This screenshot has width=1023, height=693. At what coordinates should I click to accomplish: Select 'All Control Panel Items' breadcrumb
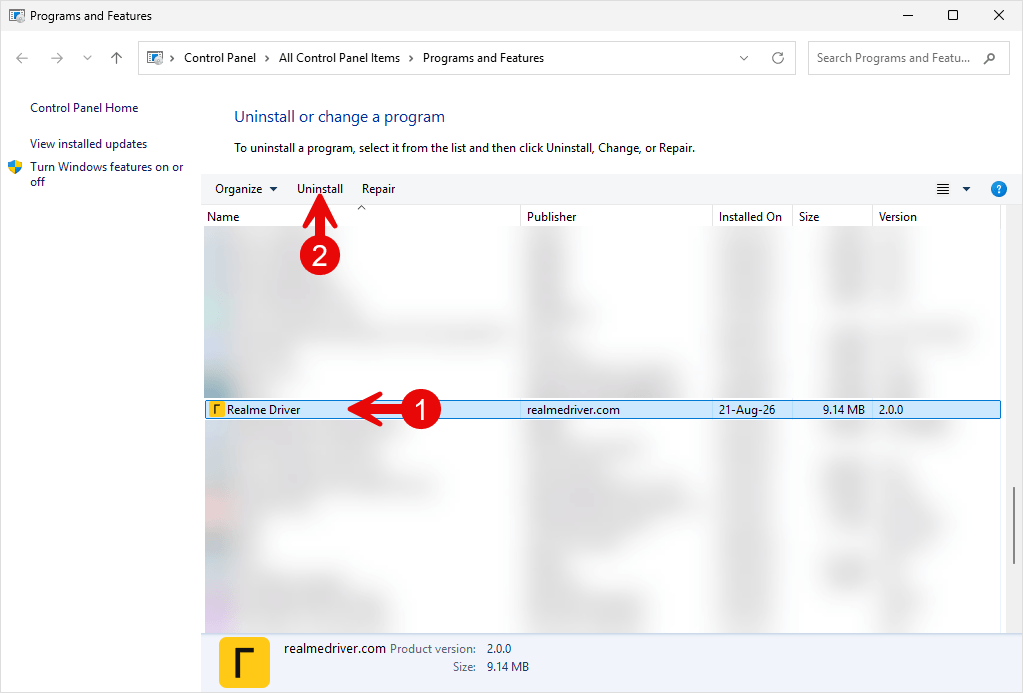(x=339, y=58)
